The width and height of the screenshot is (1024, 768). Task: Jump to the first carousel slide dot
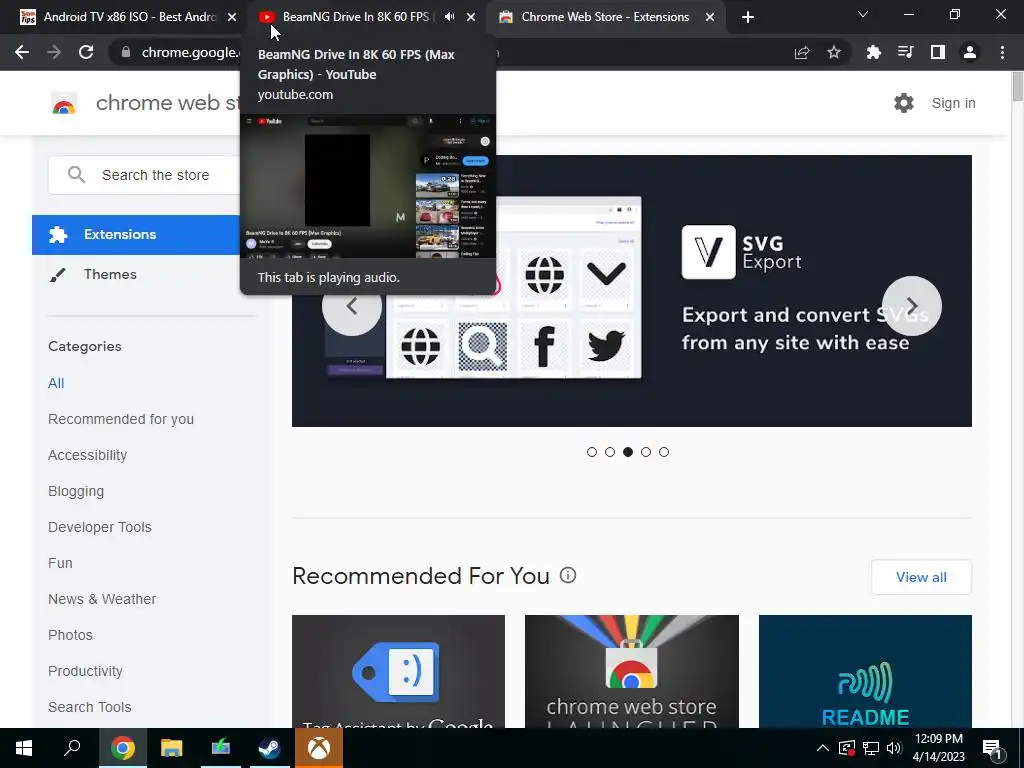592,452
